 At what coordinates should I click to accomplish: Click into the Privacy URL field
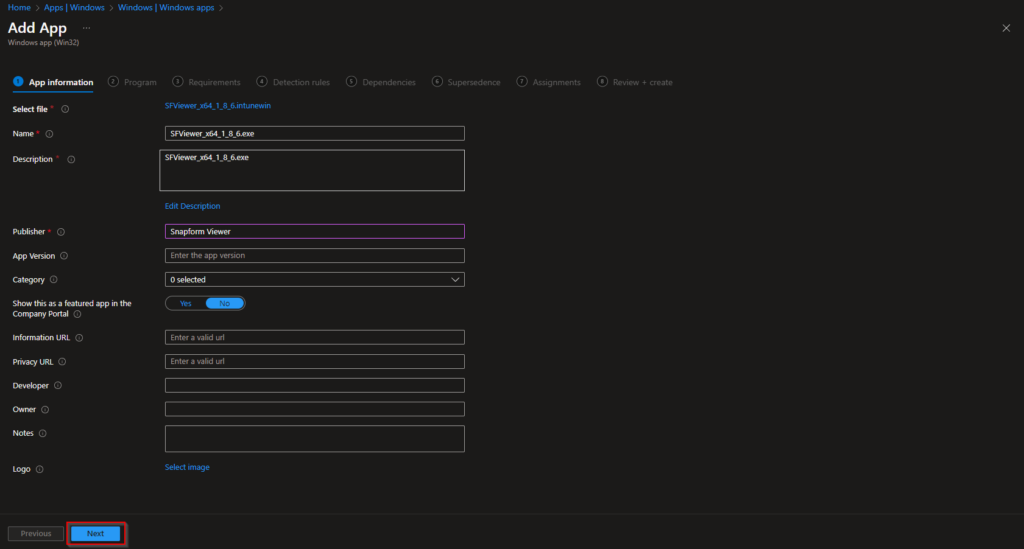point(315,361)
